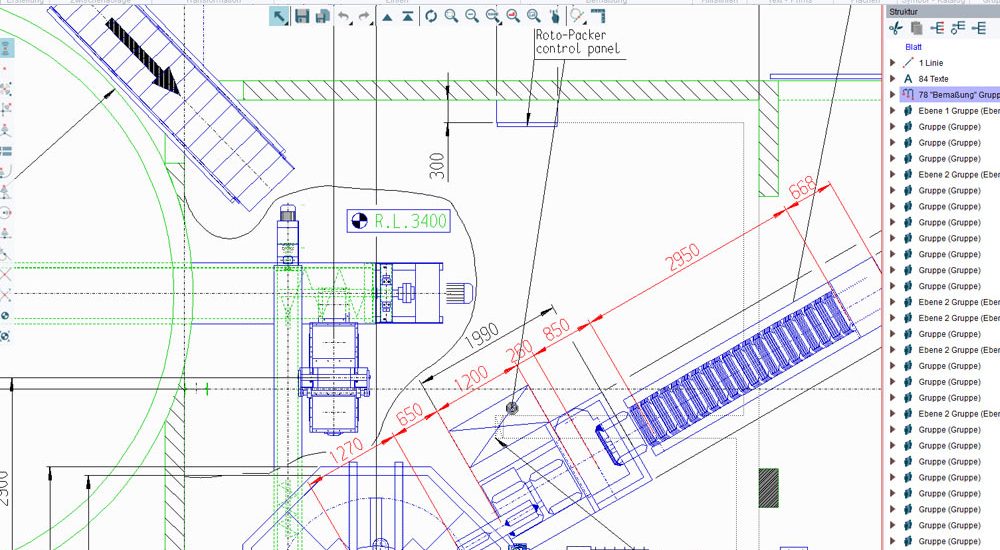1000x550 pixels.
Task: Expand the 1 Linie tree node
Action: 893,63
